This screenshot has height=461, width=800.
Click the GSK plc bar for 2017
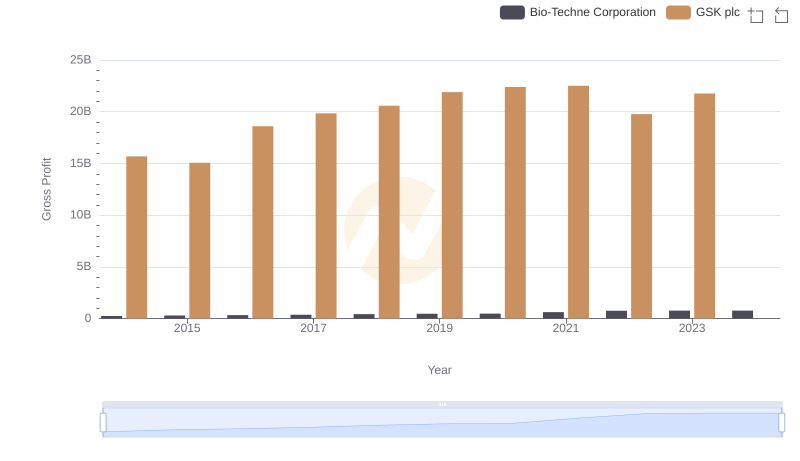pyautogui.click(x=326, y=216)
